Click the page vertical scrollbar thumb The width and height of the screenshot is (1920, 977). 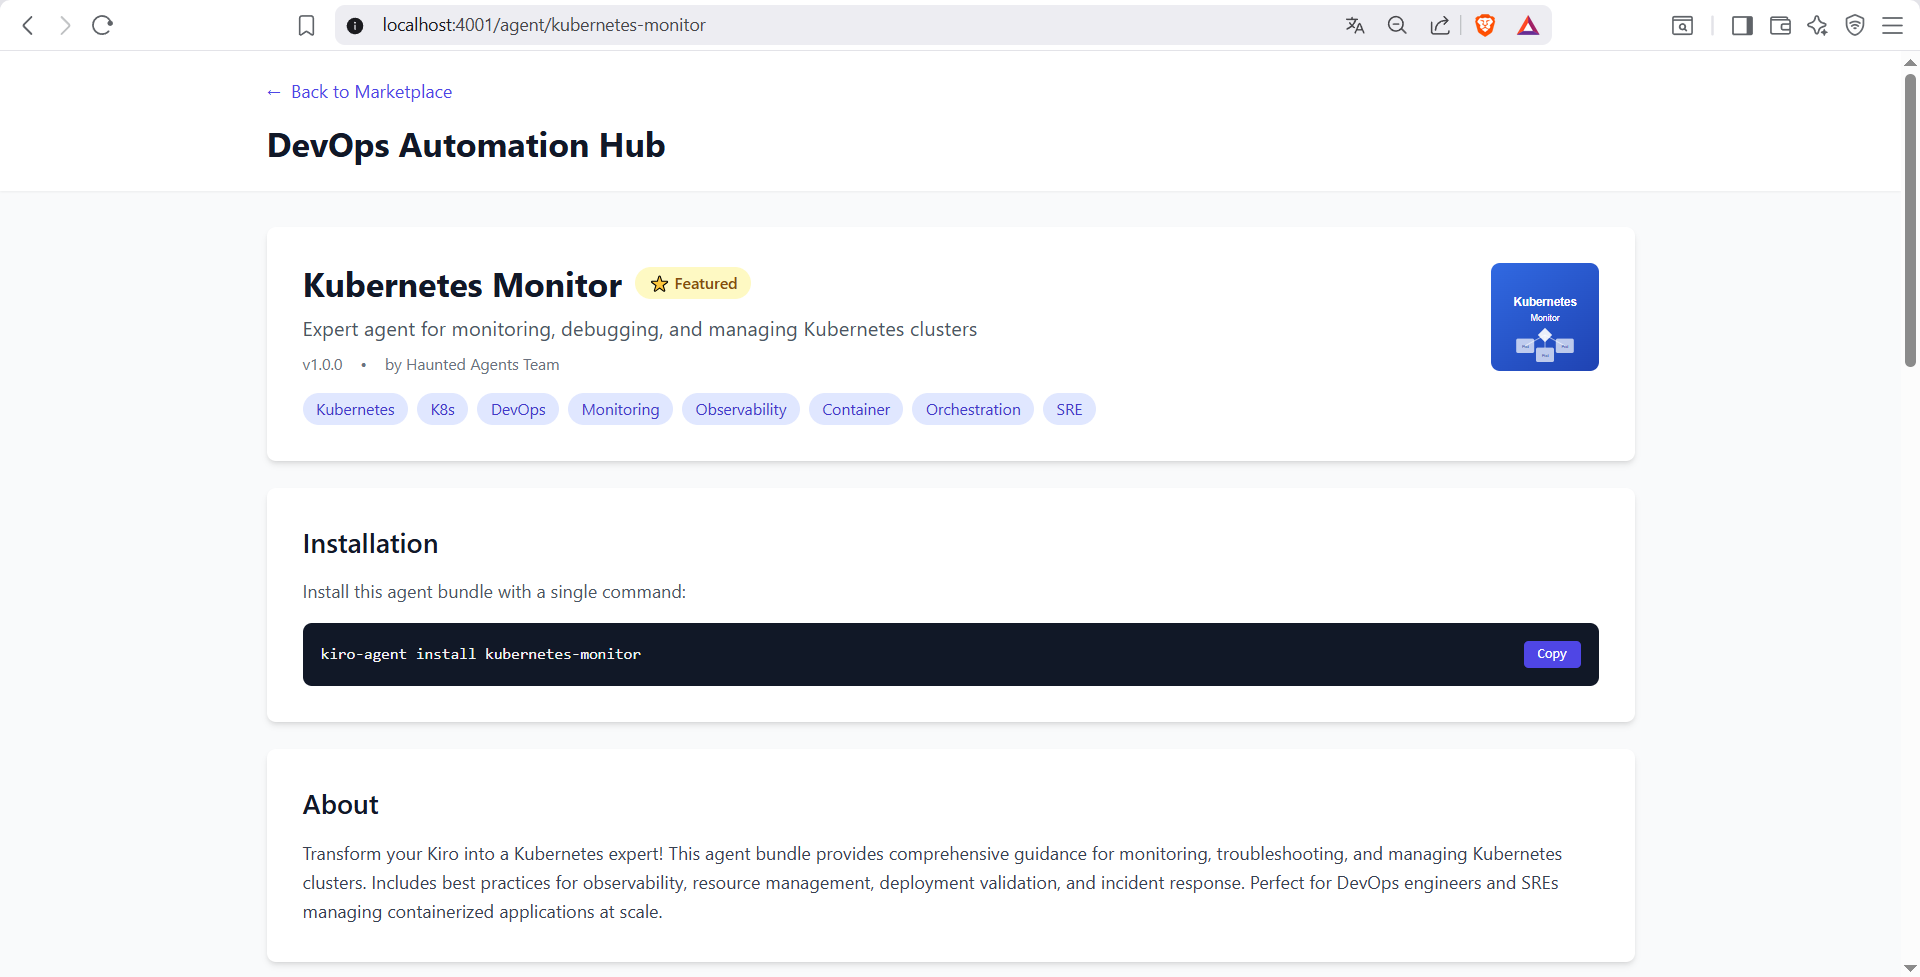pyautogui.click(x=1910, y=220)
